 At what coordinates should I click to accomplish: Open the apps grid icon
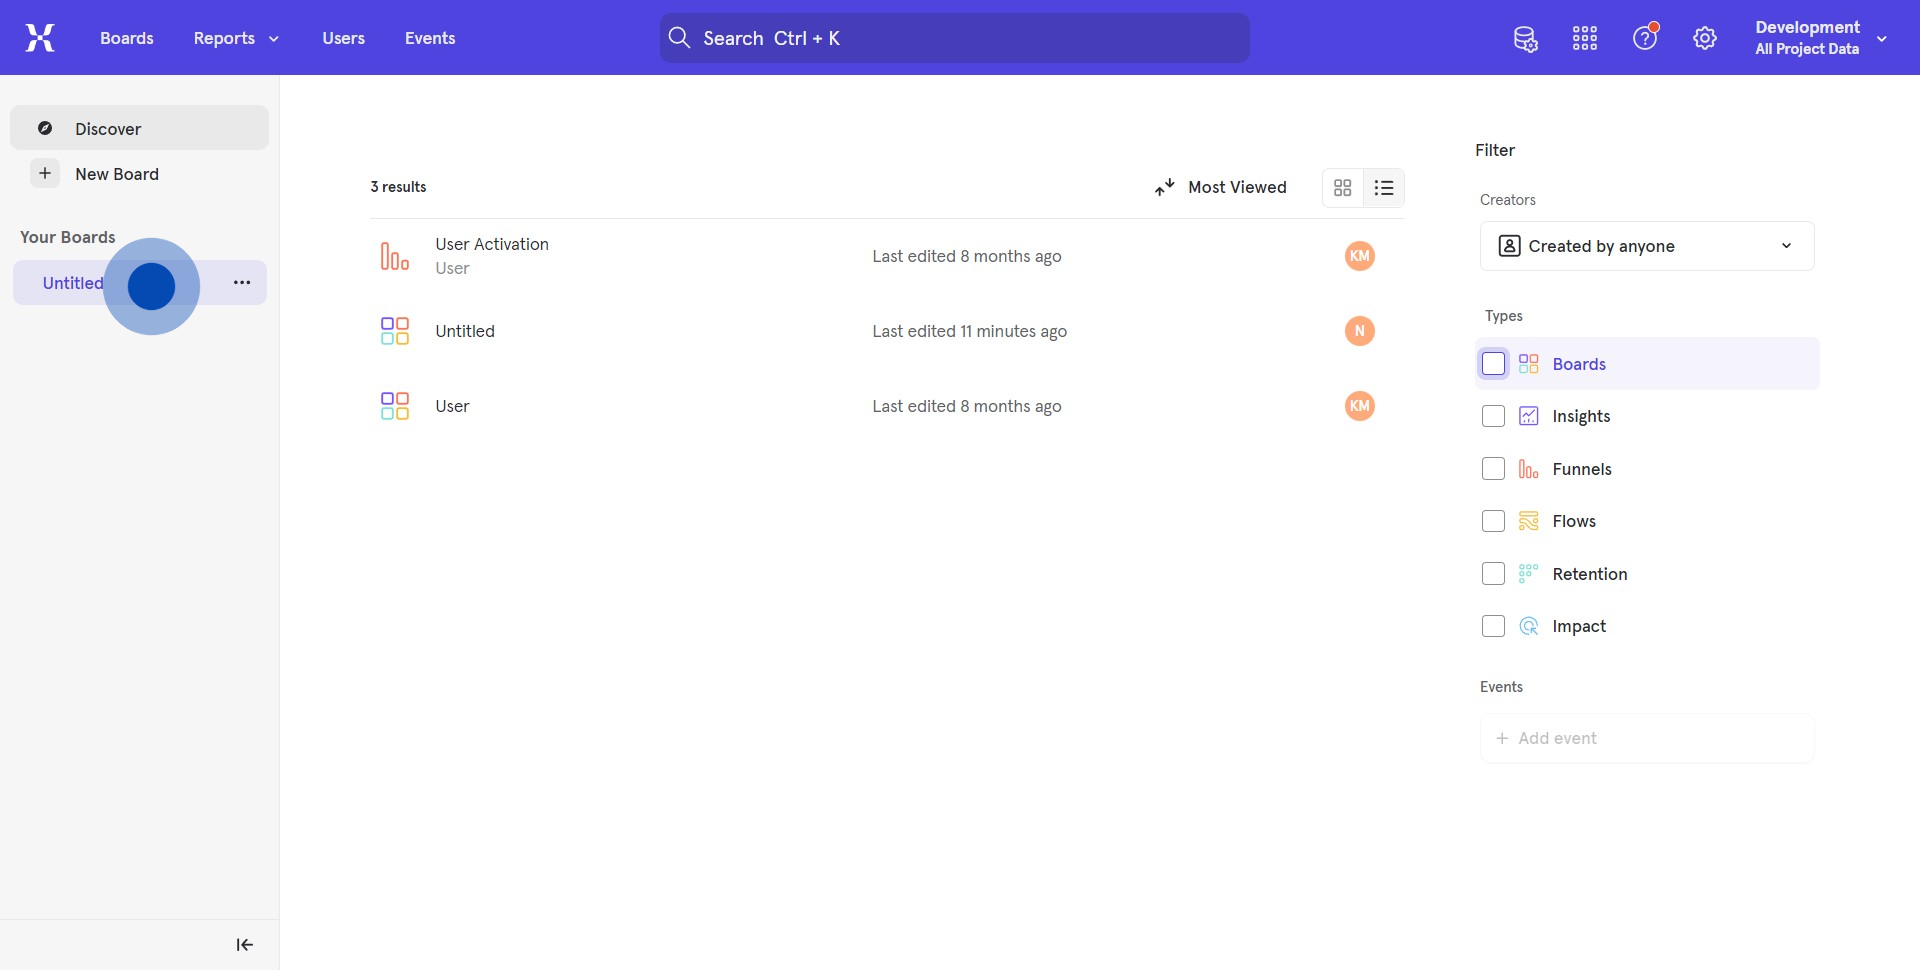1585,39
